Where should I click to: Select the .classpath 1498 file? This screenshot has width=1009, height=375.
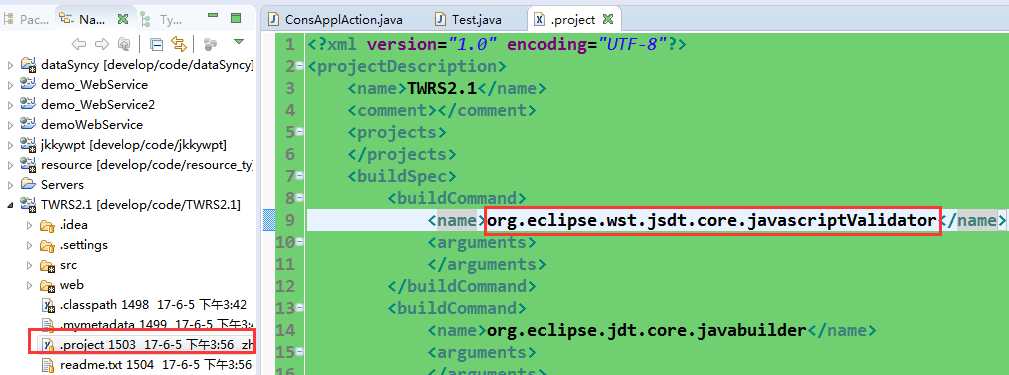tap(153, 305)
